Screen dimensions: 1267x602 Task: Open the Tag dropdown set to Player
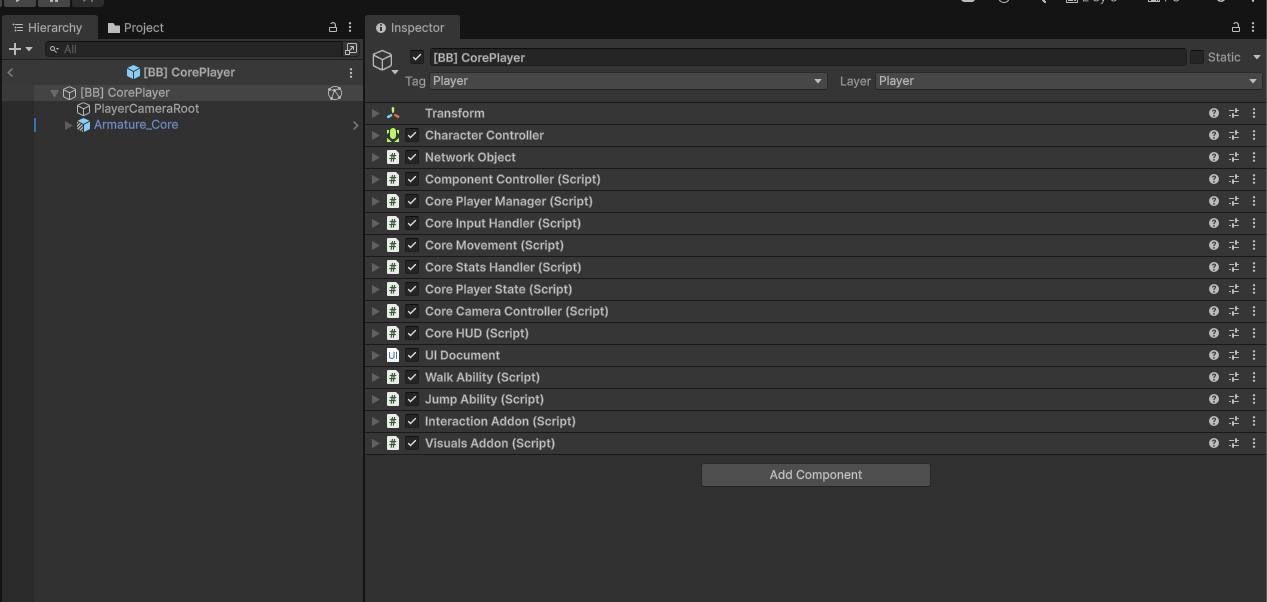627,81
